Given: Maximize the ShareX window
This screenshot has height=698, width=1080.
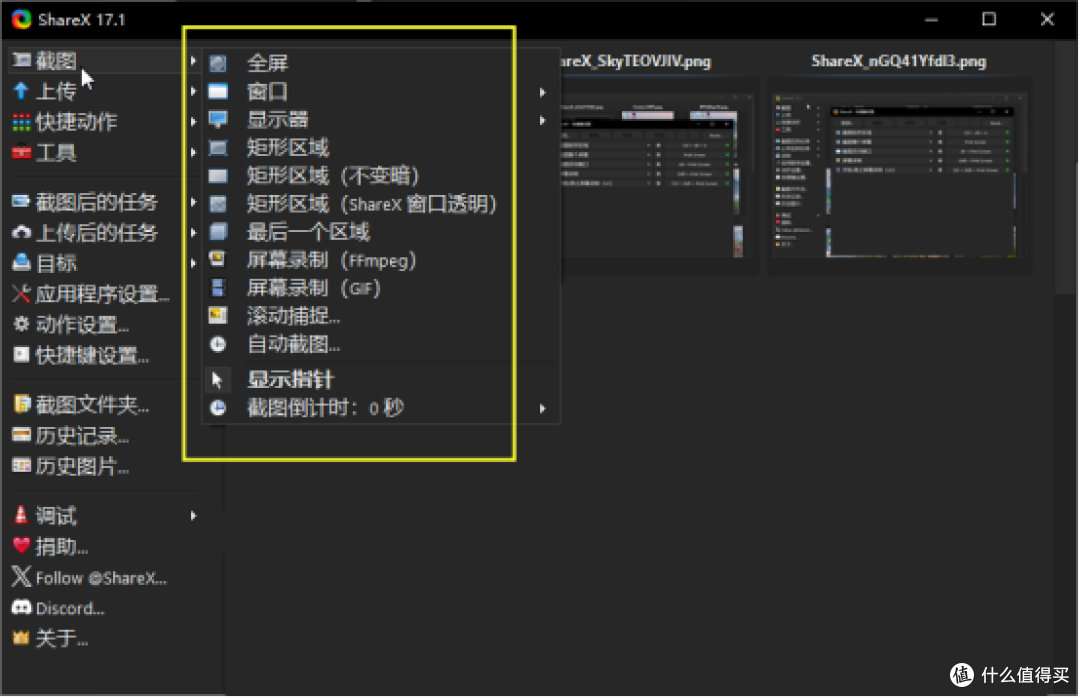Looking at the screenshot, I should [989, 19].
